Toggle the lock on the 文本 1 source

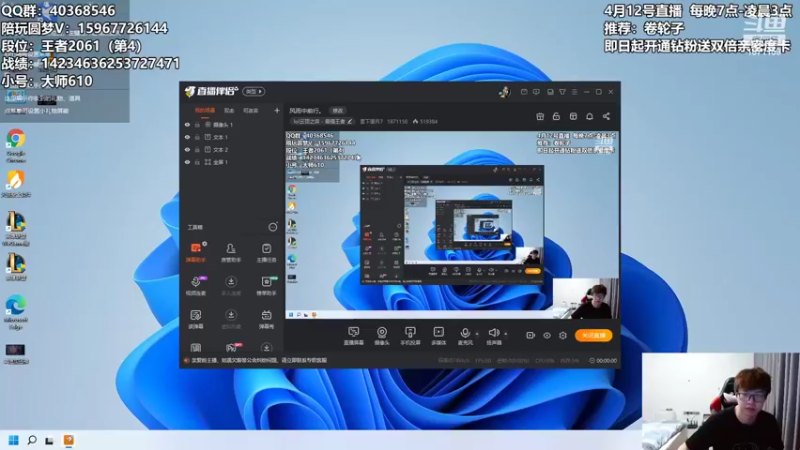coord(197,137)
